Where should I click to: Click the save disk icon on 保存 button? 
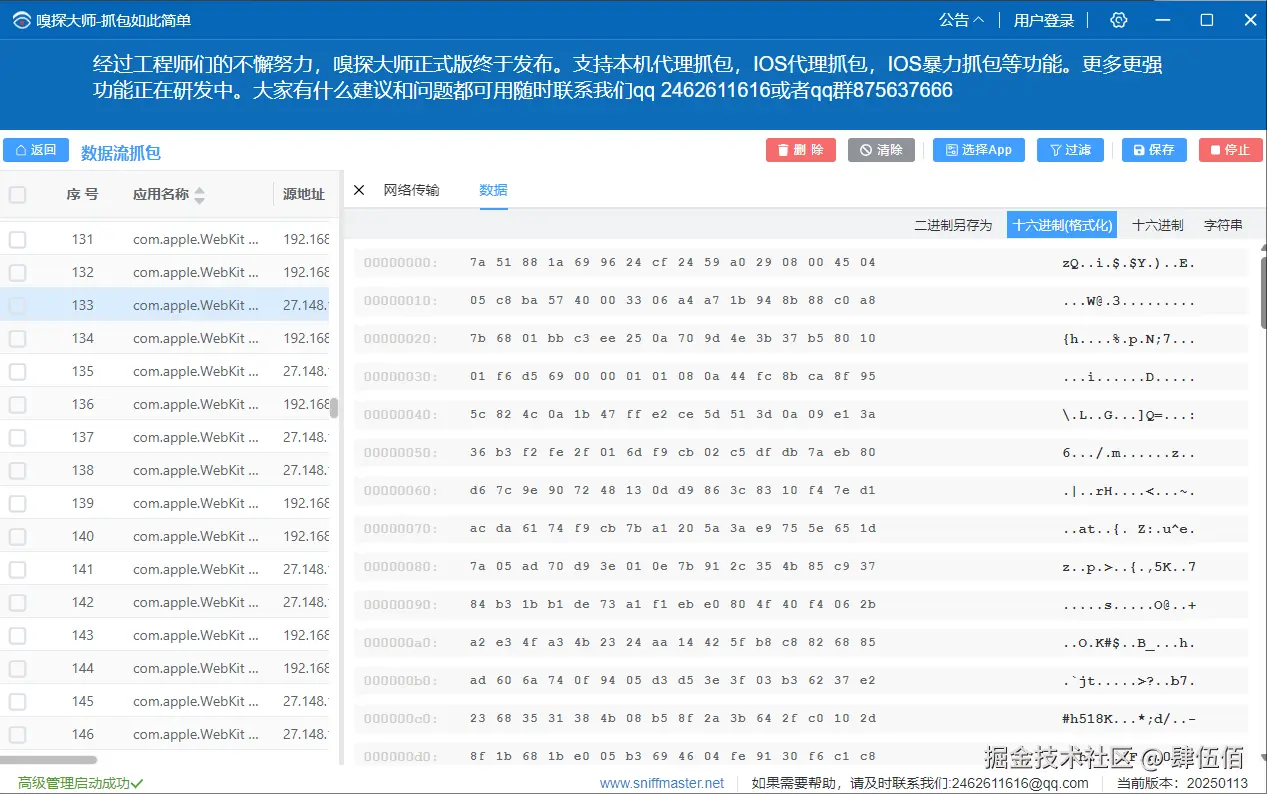coord(1139,150)
